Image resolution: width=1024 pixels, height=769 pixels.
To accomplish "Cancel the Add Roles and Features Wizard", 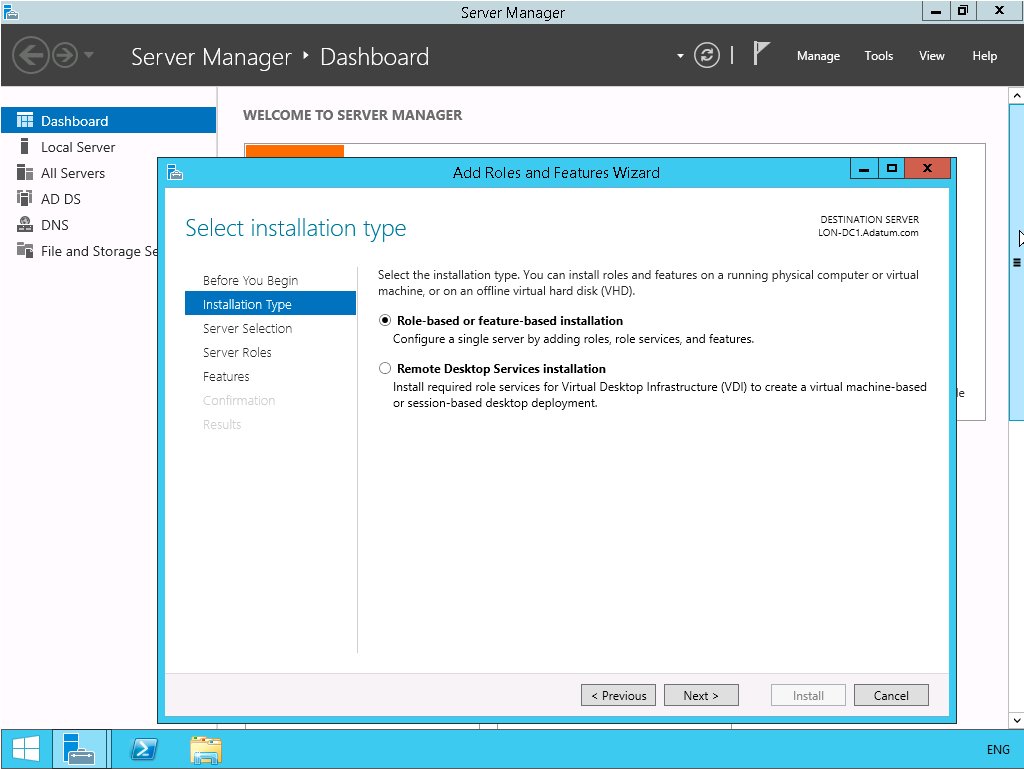I will point(890,694).
